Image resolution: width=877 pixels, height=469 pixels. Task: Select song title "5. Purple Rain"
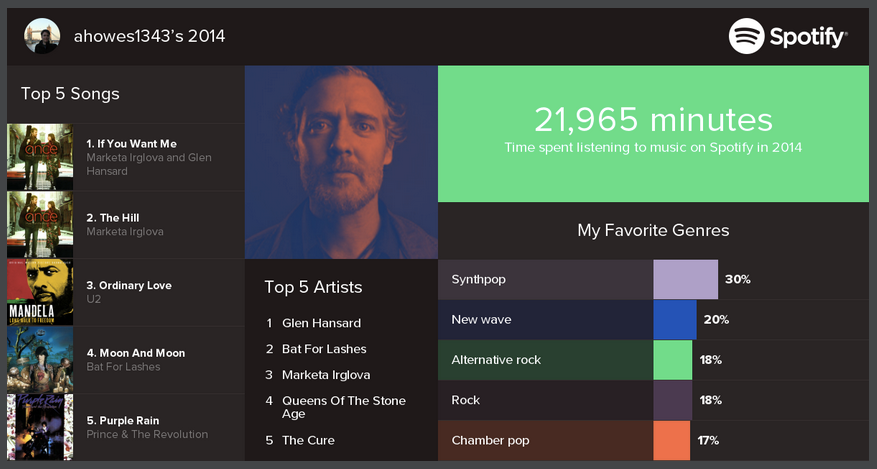pos(122,420)
